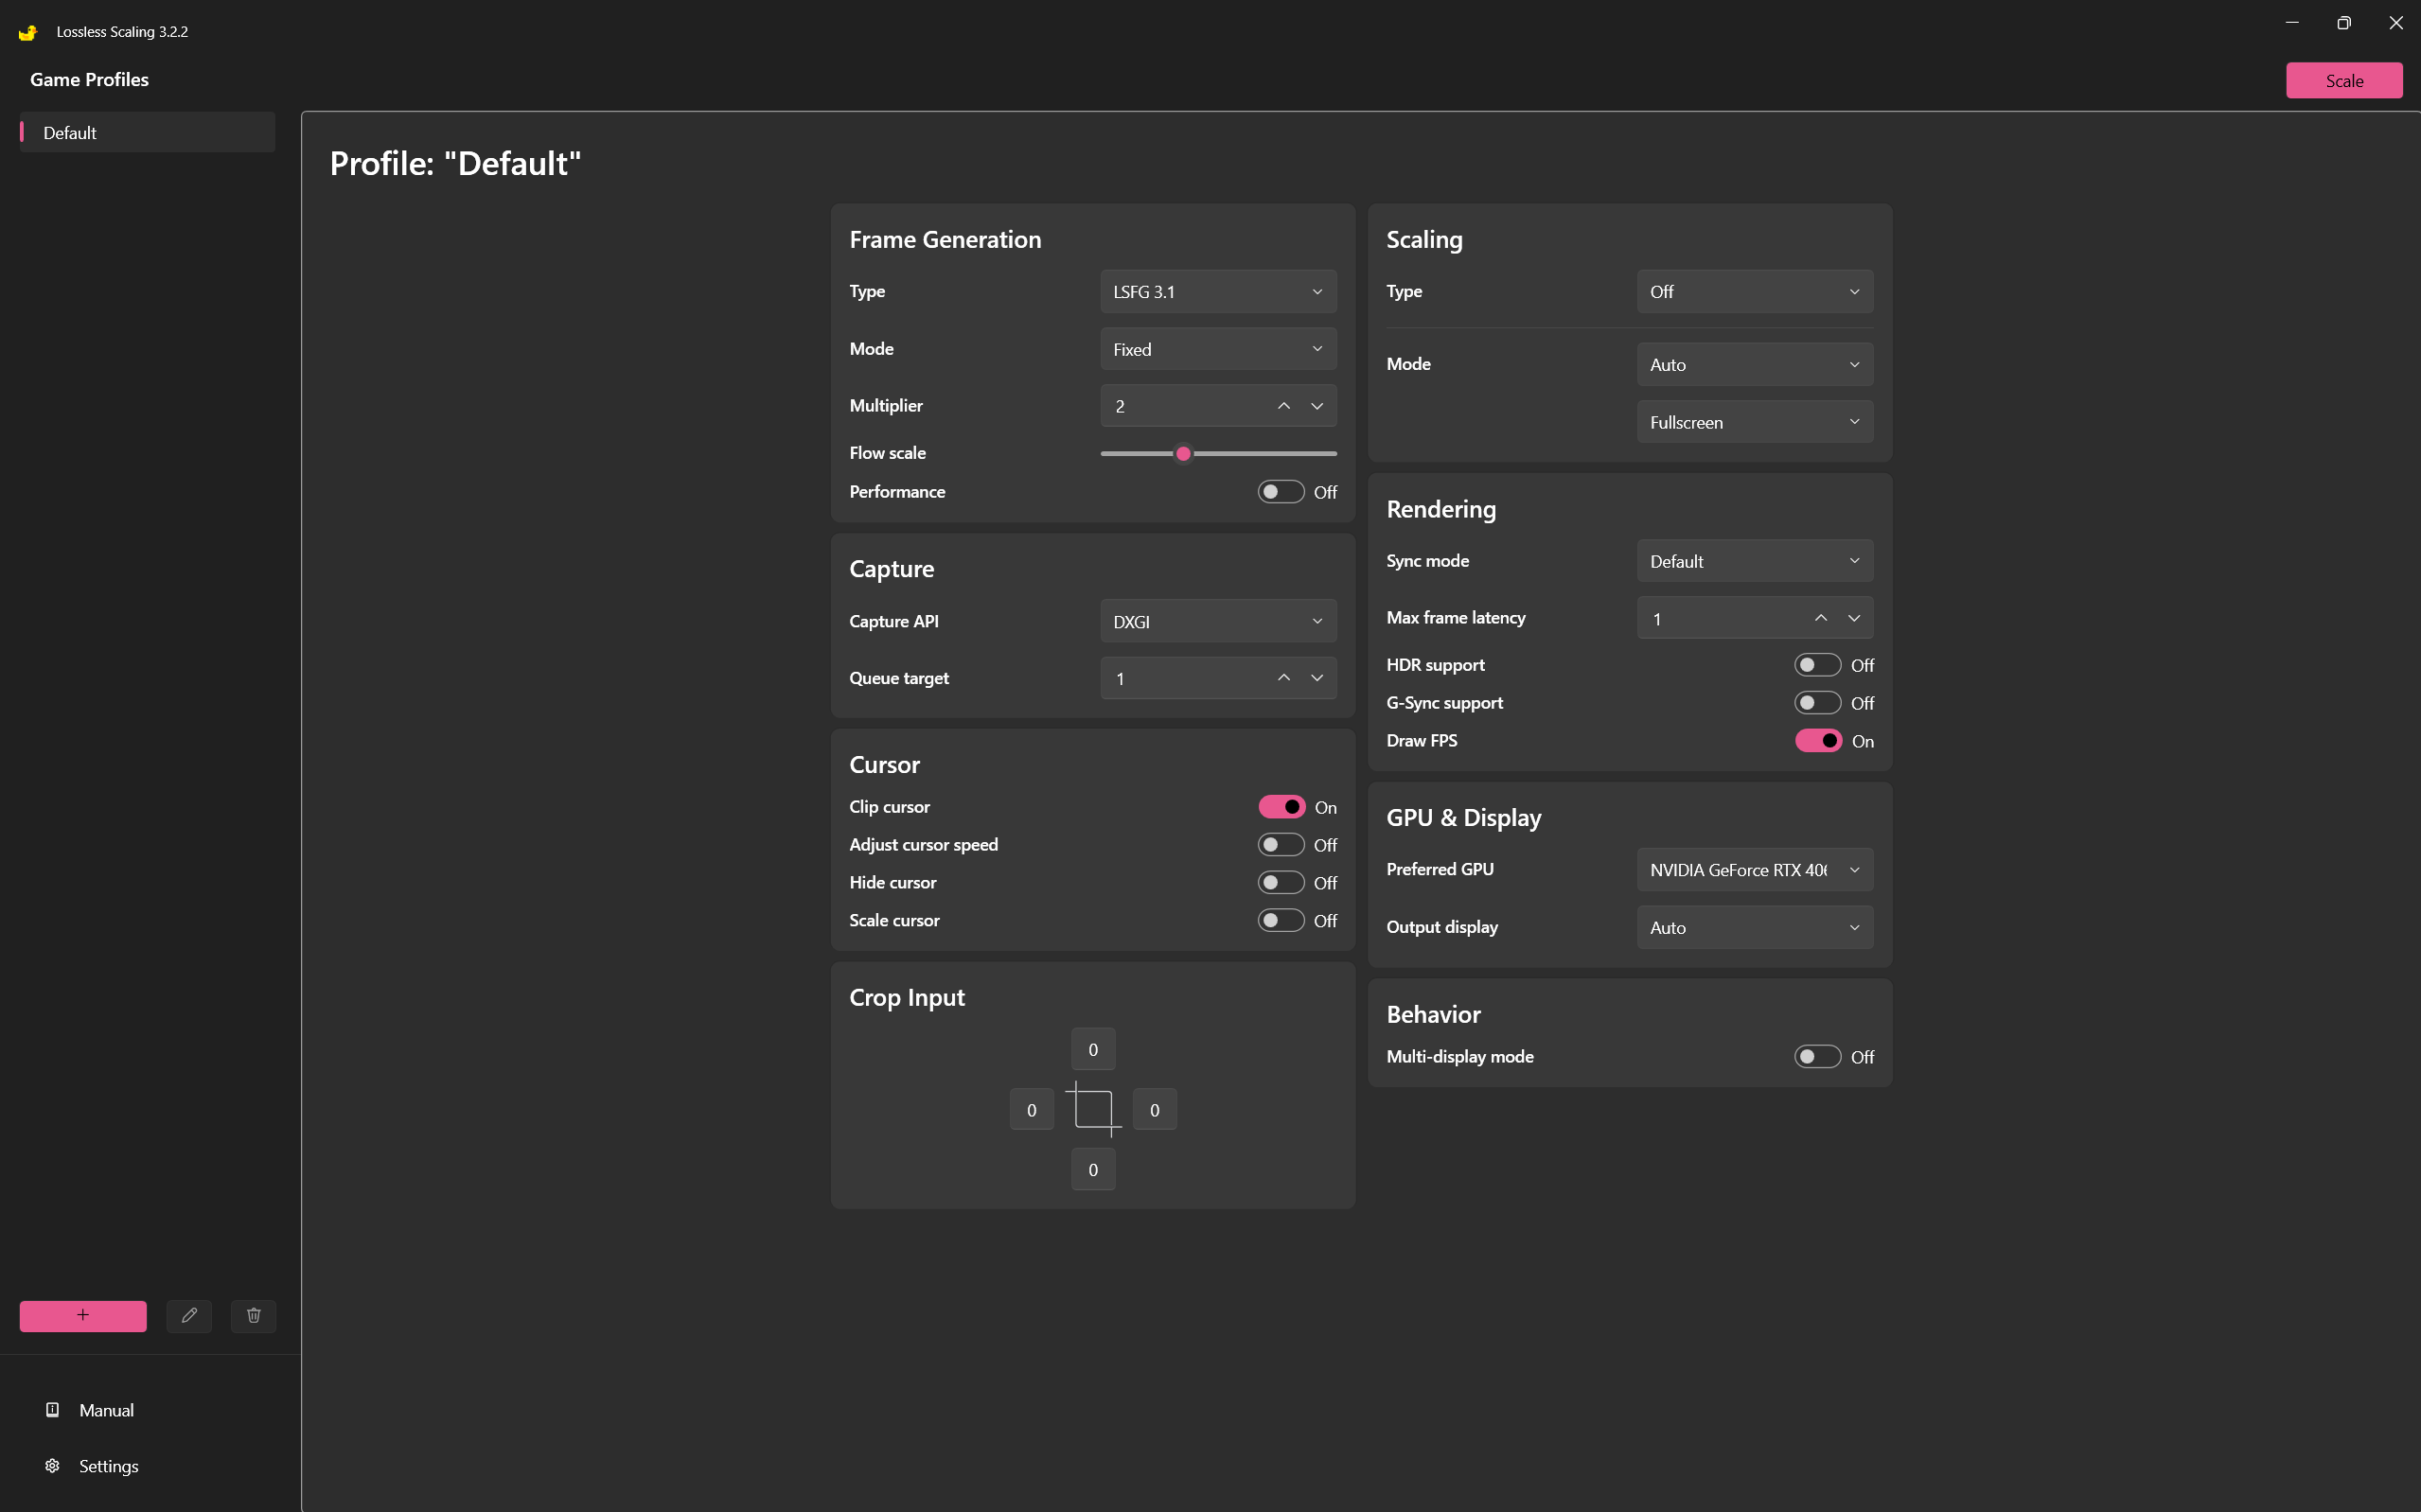Enable the HDR support toggle
This screenshot has height=1512, width=2421.
[x=1816, y=665]
